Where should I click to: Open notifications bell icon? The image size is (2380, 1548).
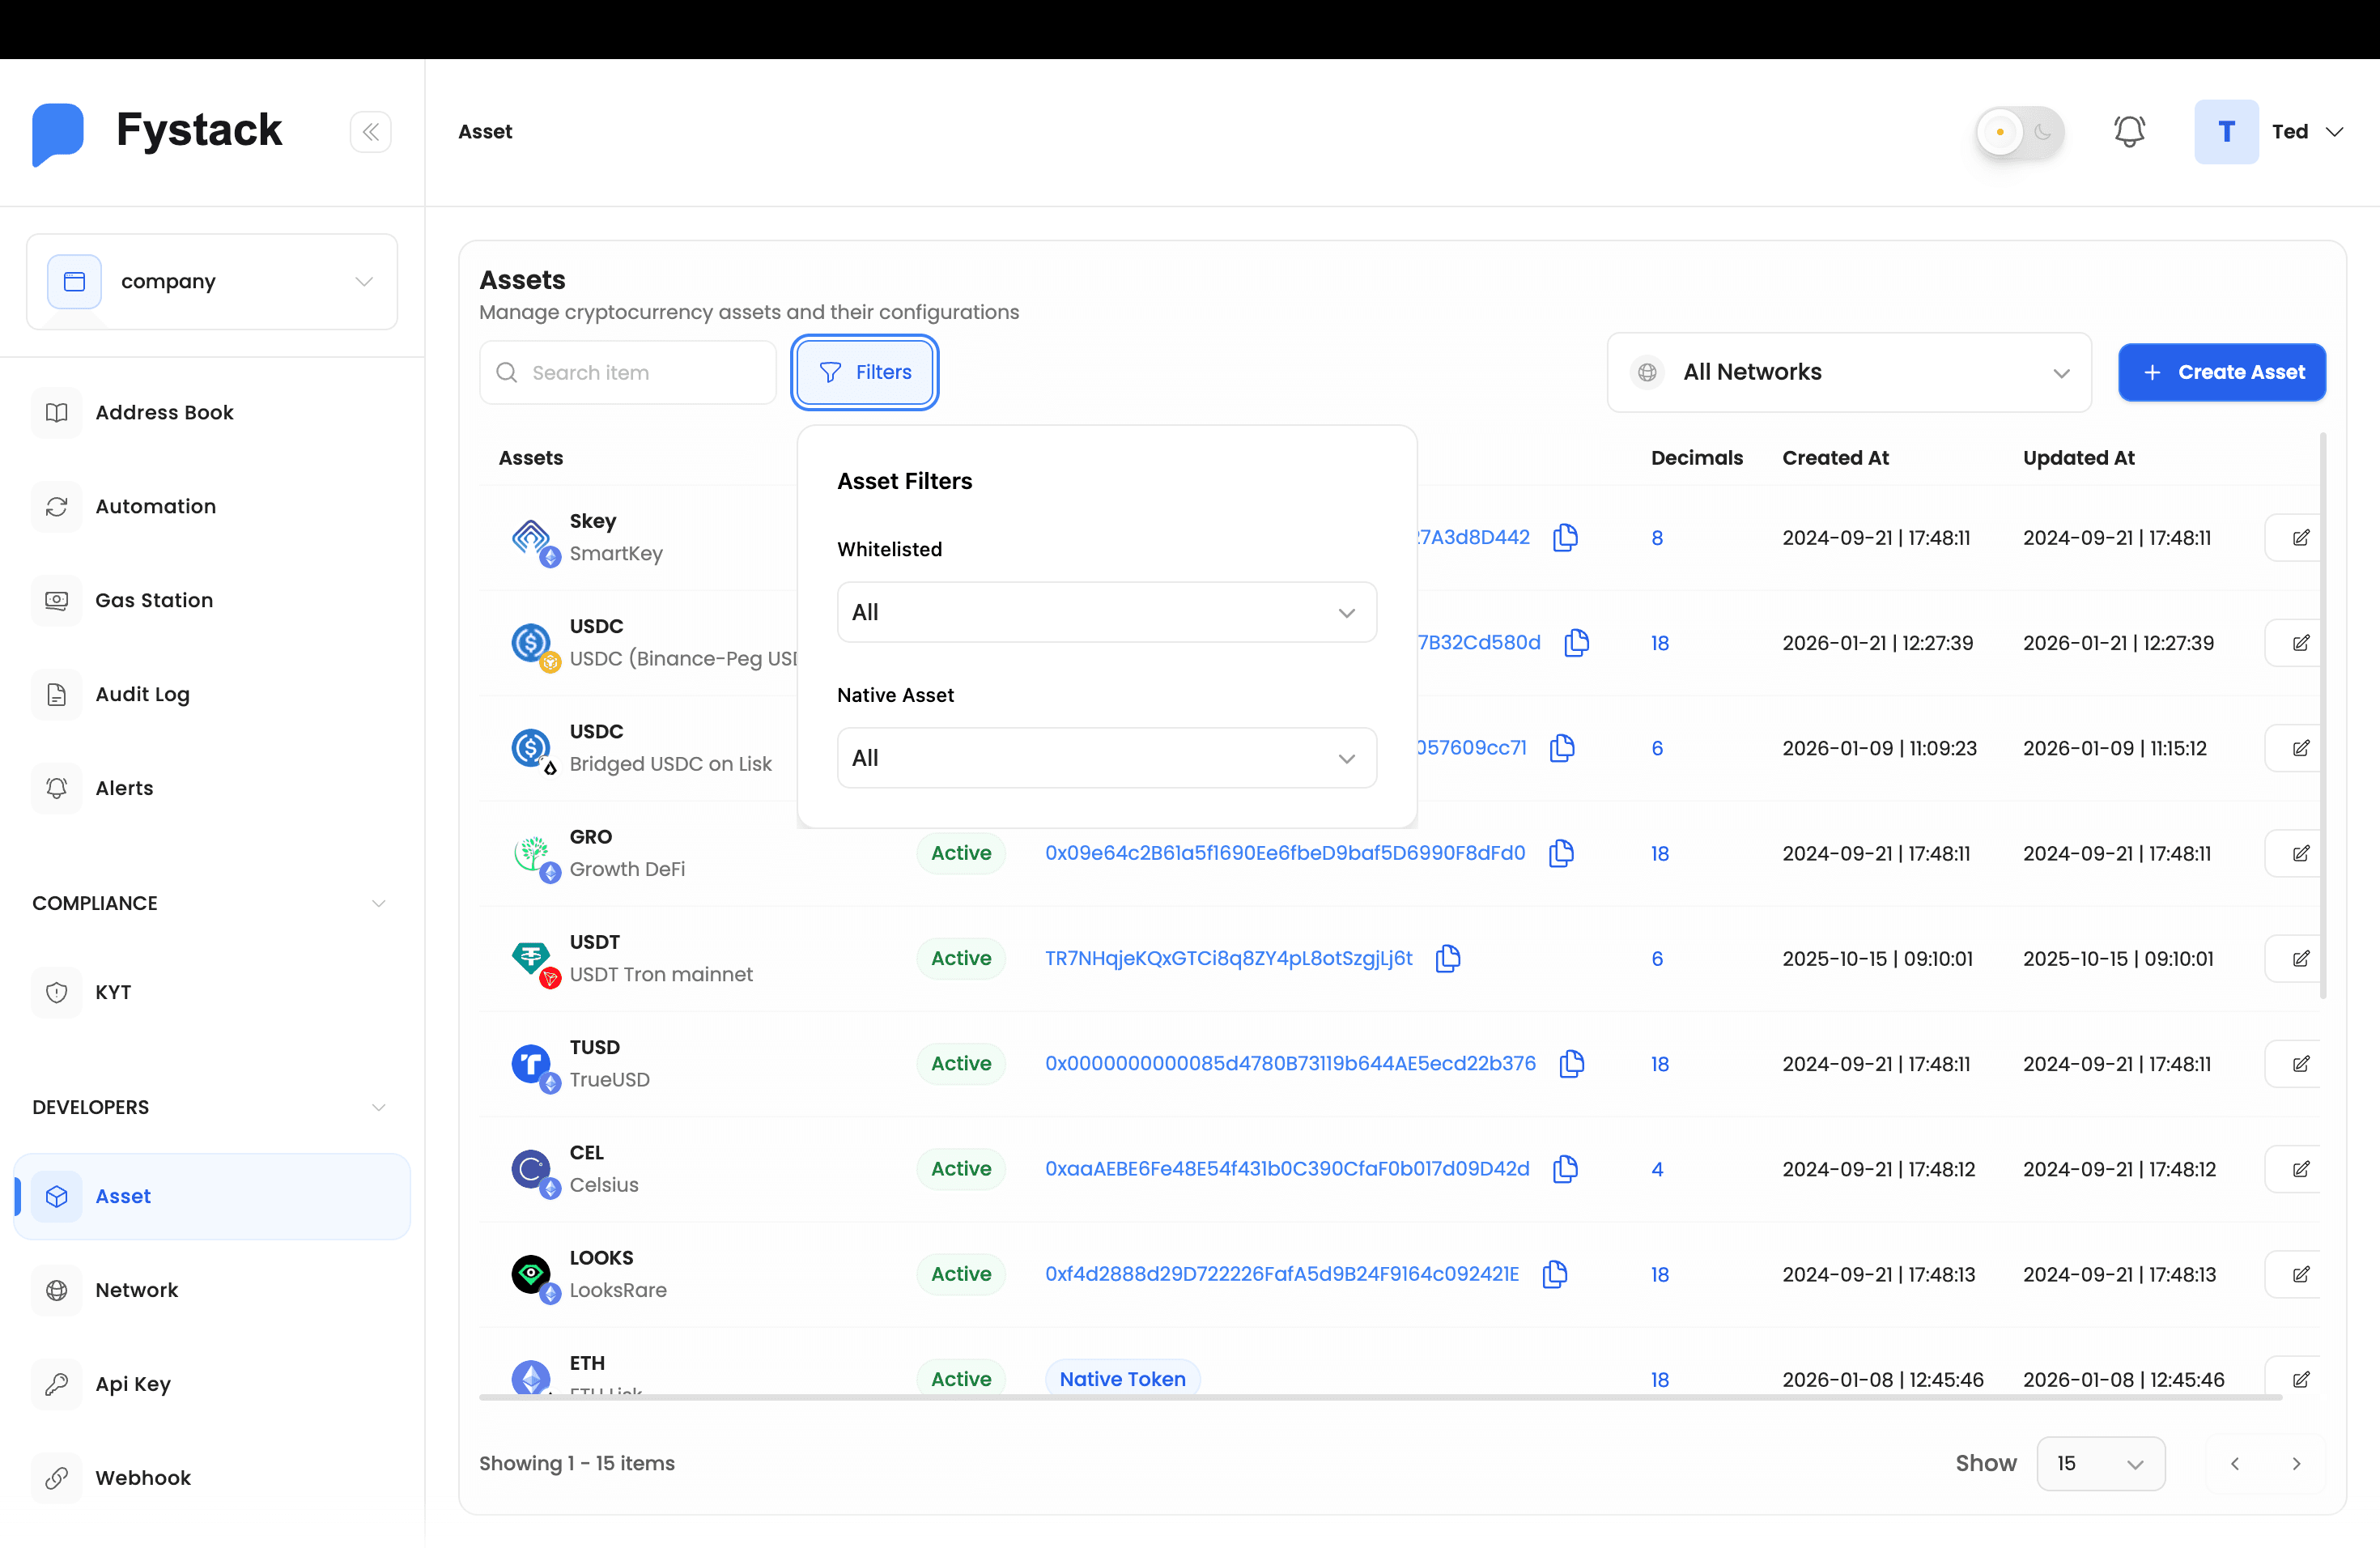click(2129, 132)
